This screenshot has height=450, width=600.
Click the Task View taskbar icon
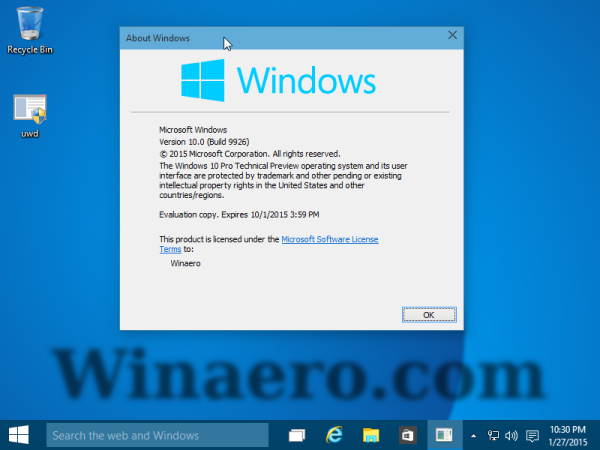(297, 435)
